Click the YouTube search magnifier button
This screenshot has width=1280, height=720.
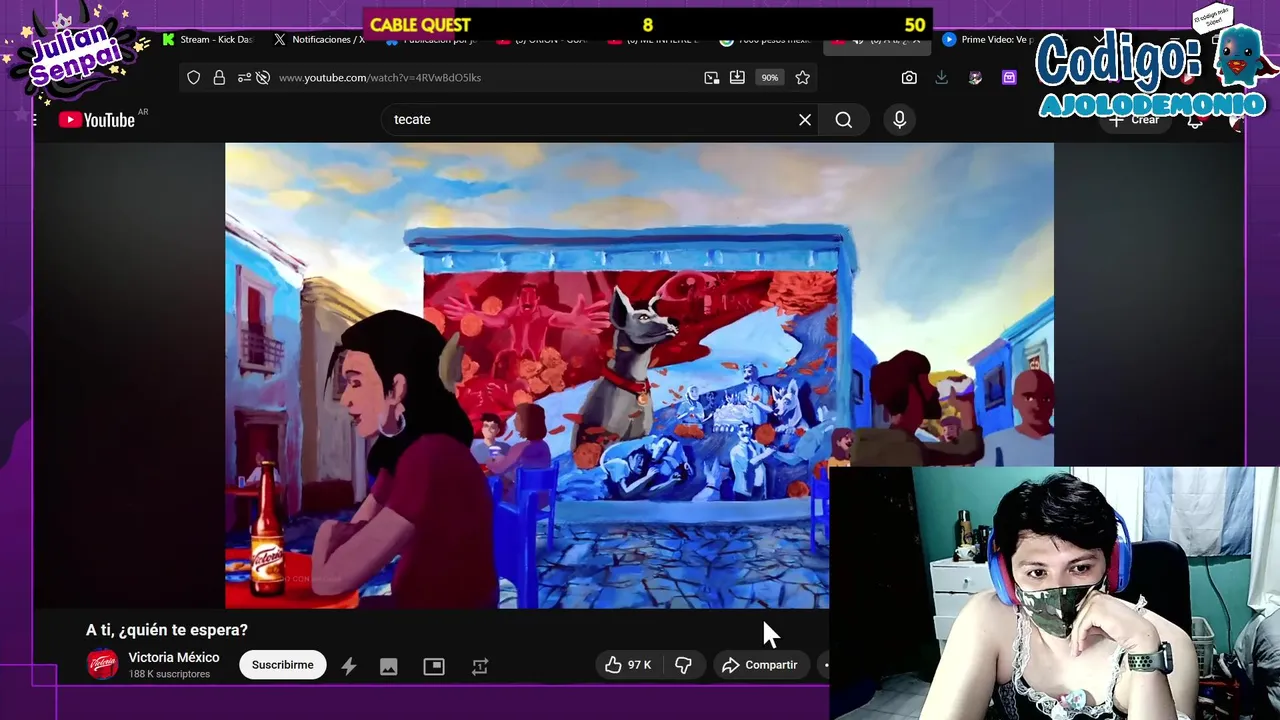pos(844,120)
